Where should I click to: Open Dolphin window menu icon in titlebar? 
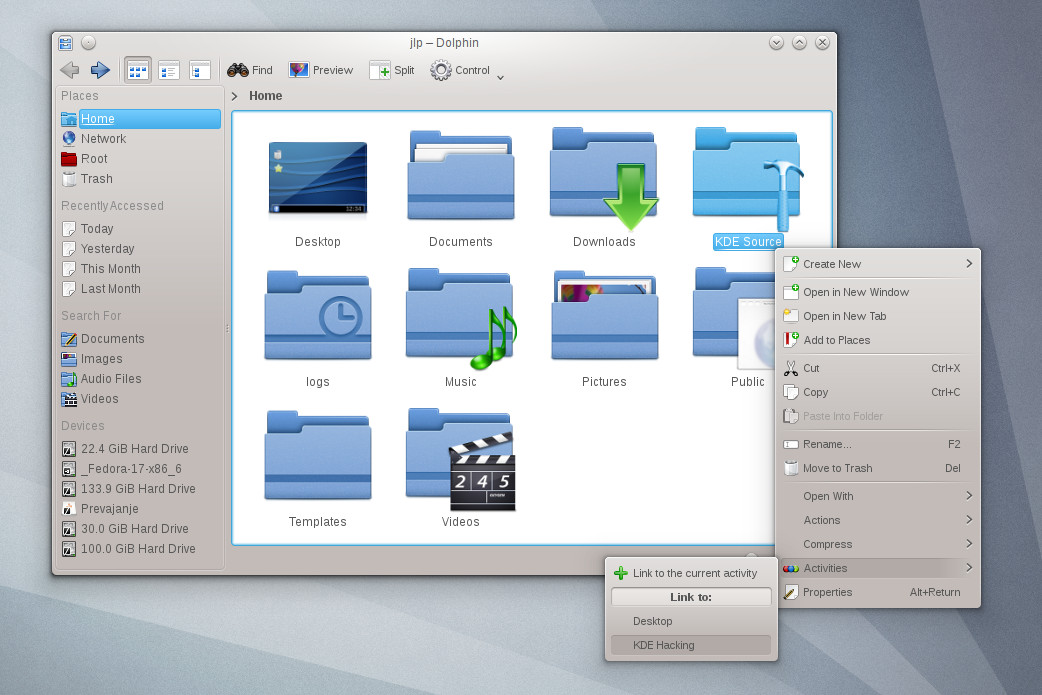click(65, 43)
